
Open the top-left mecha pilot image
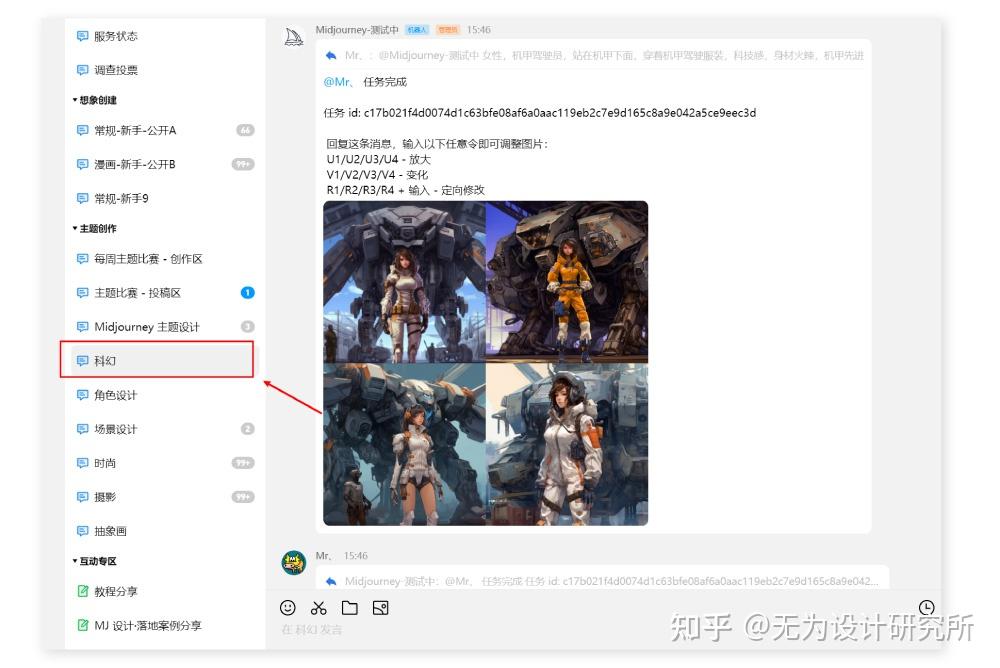(404, 282)
